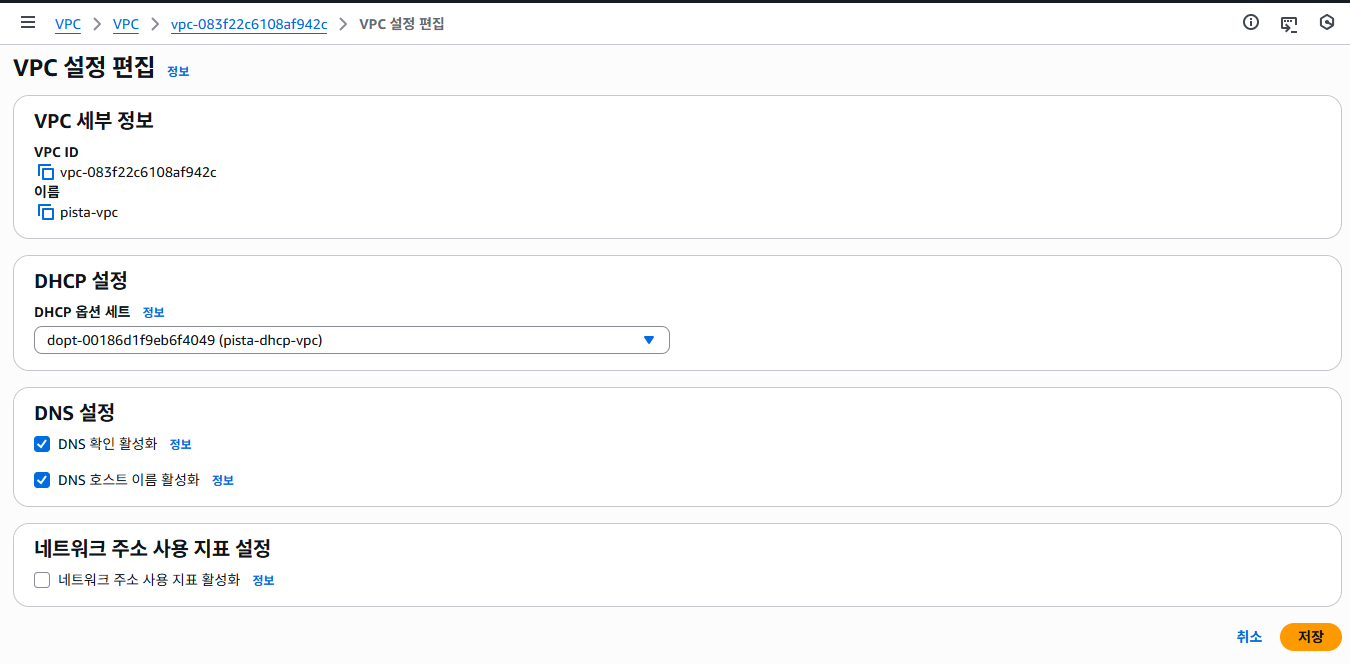Click 취소 to cancel editing
This screenshot has width=1350, height=664.
pyautogui.click(x=1249, y=637)
